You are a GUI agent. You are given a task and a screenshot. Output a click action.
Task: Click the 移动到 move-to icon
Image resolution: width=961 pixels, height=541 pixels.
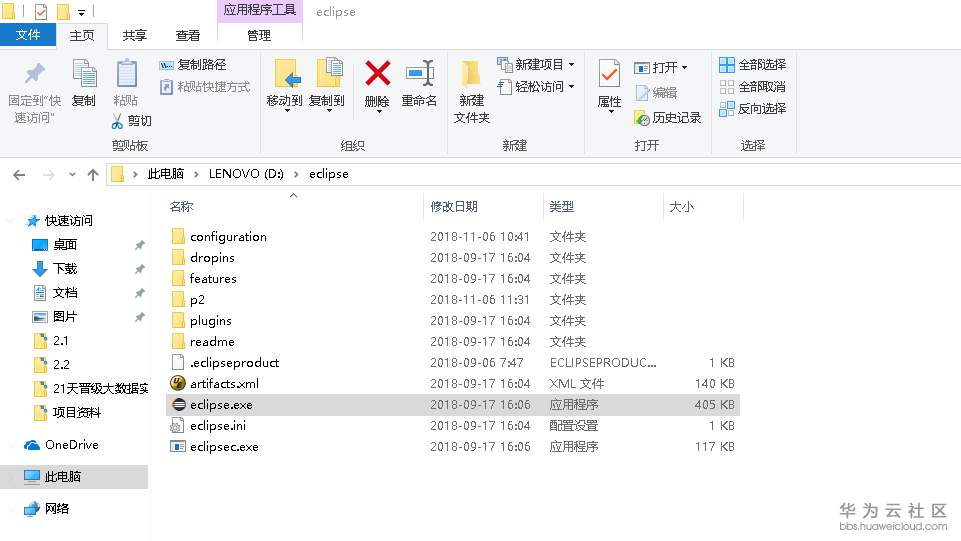[286, 74]
